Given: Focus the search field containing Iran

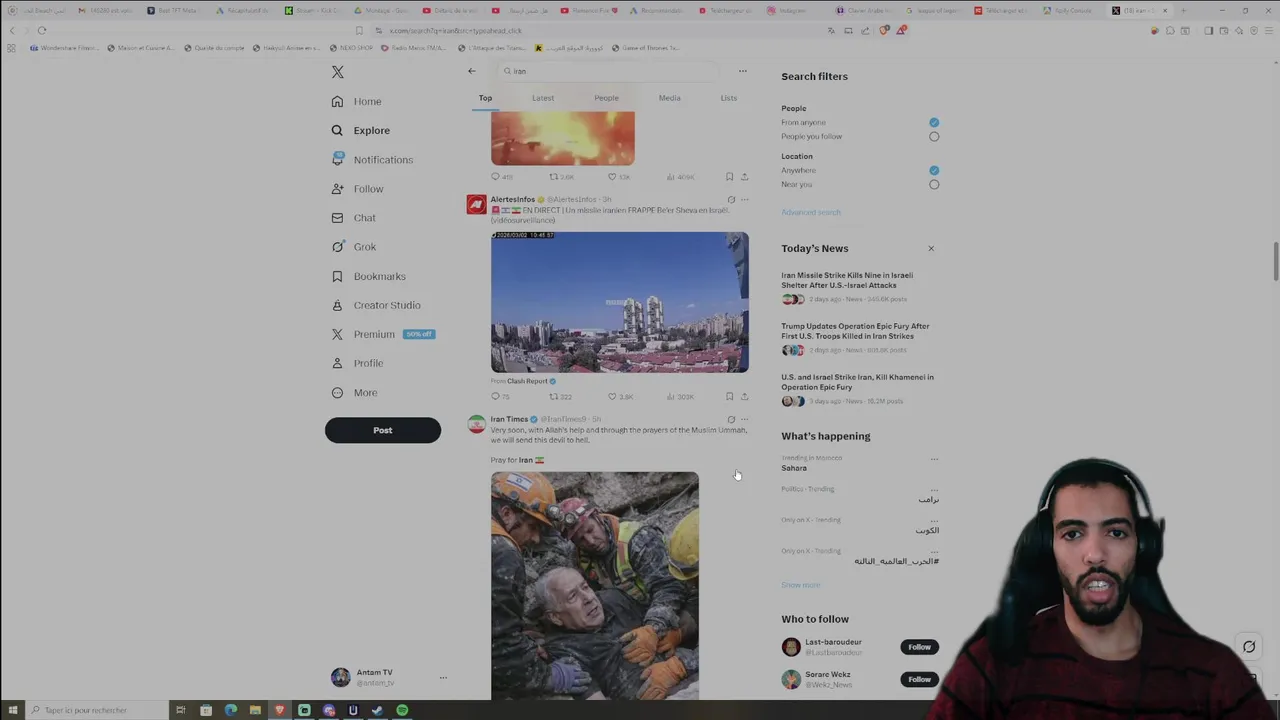Looking at the screenshot, I should pos(608,71).
